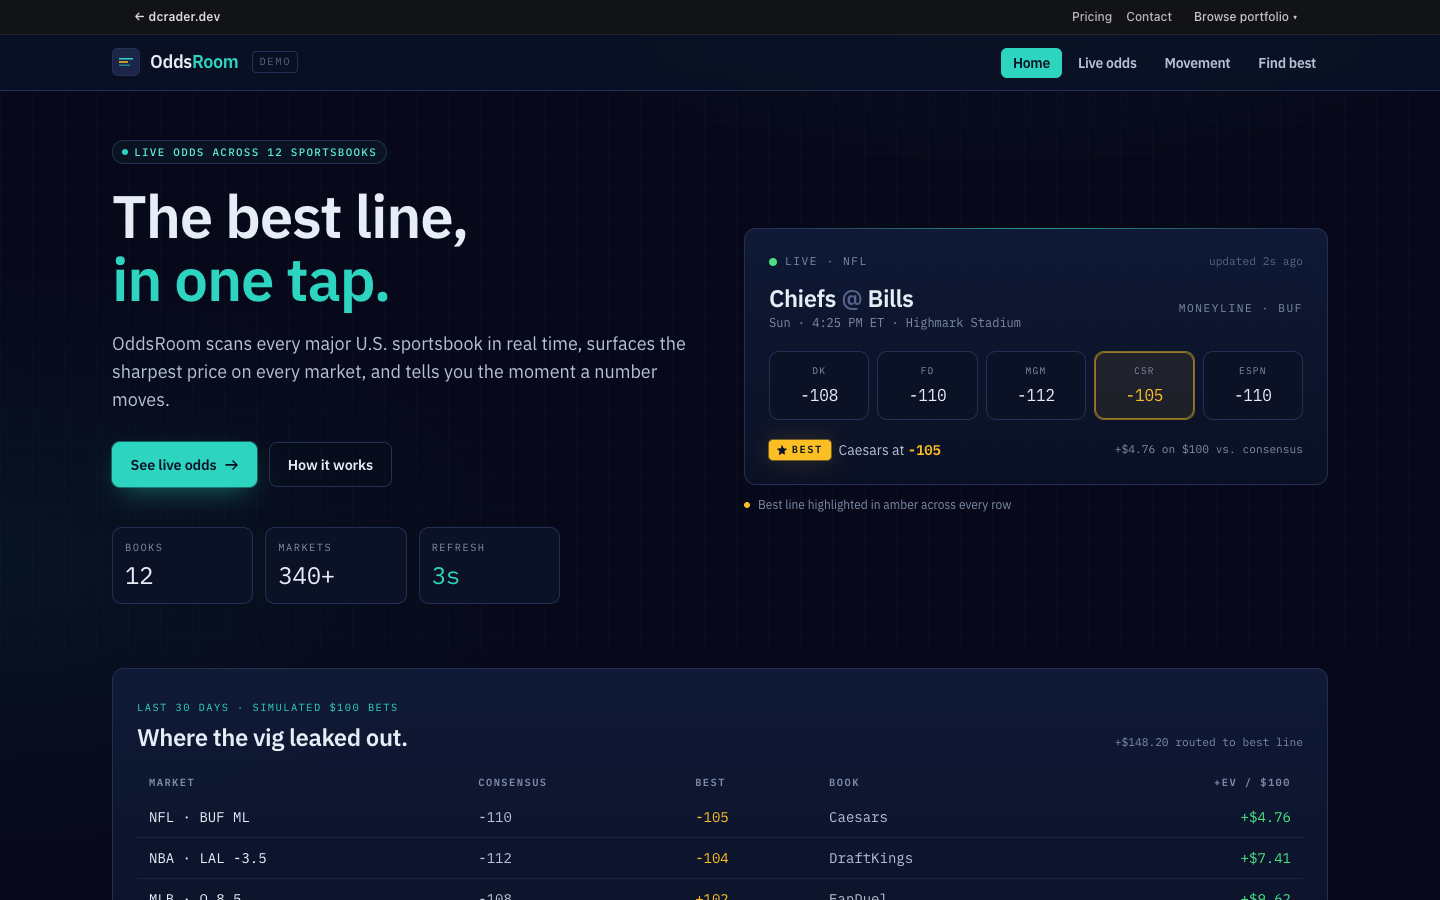
Task: Click the 'Chiefs @ Bills' matchup title
Action: [841, 299]
